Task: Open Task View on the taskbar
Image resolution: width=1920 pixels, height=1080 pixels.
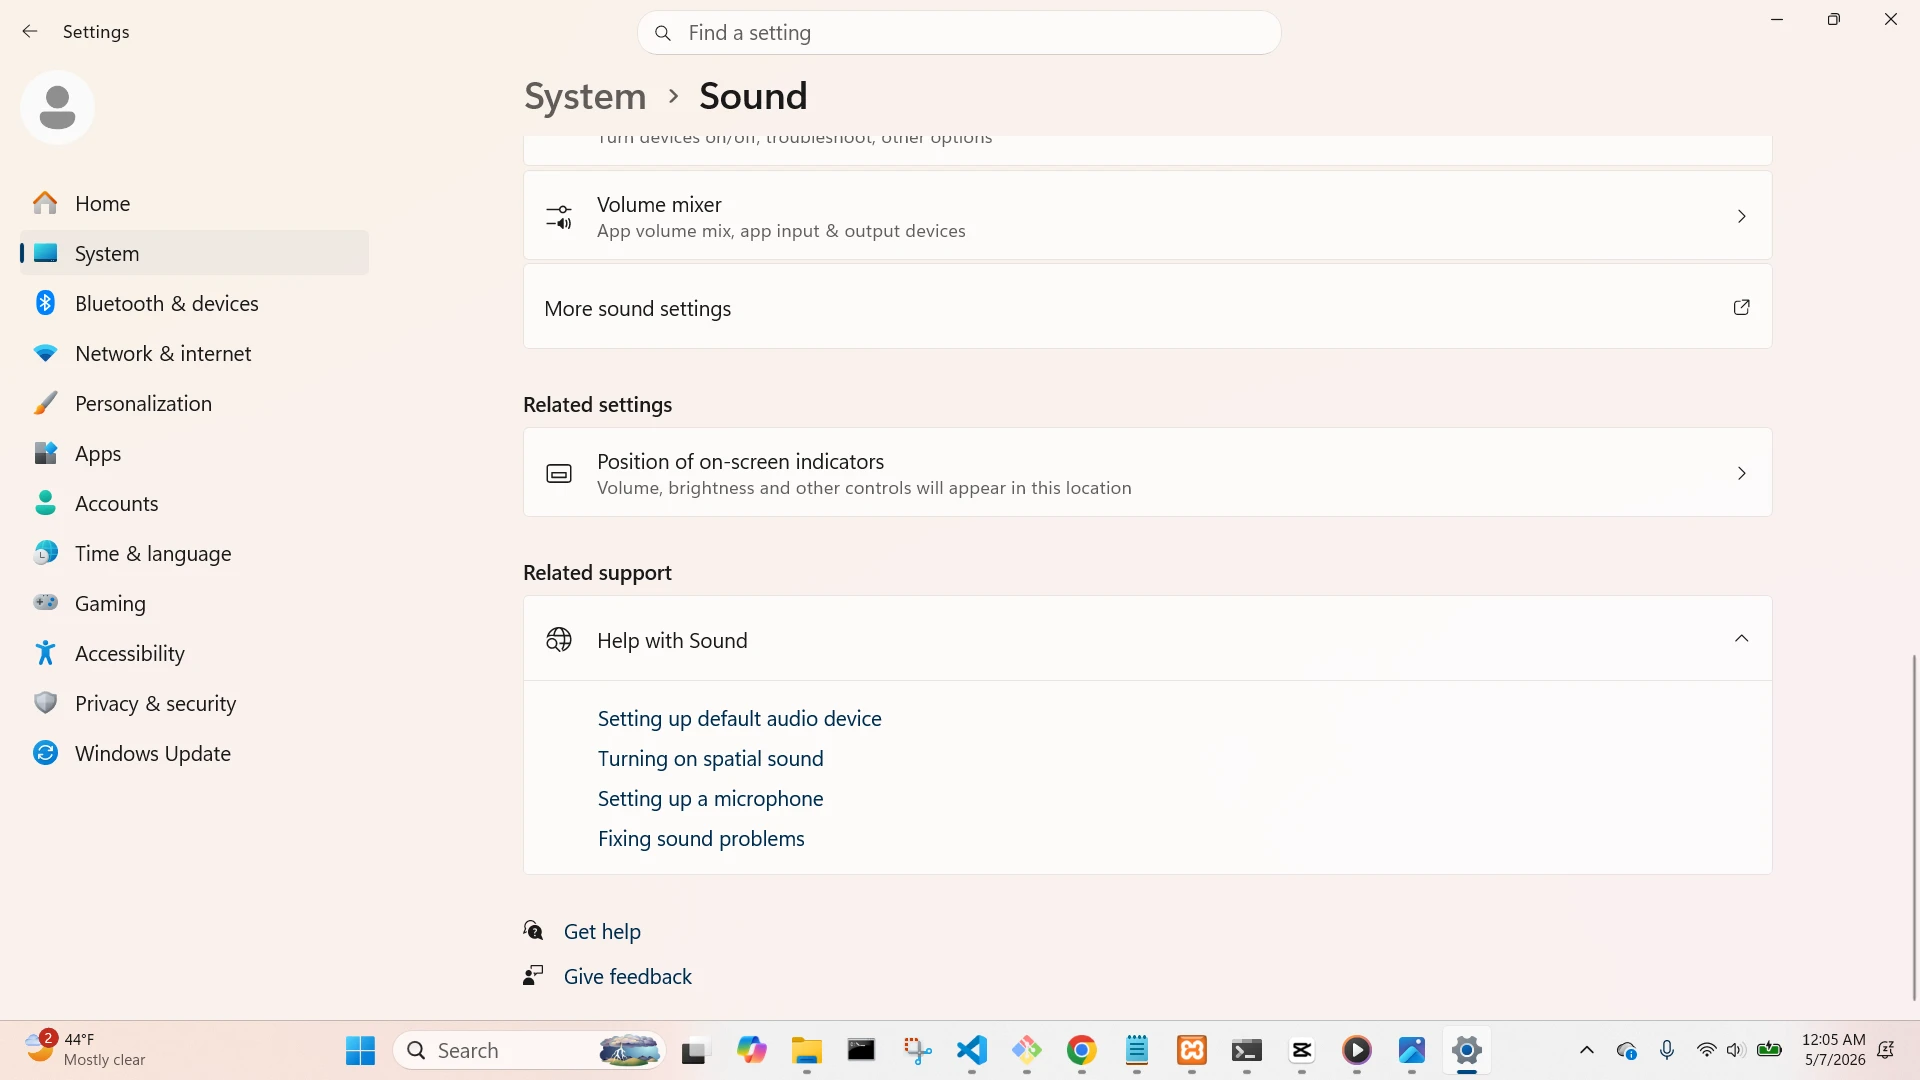Action: click(694, 1050)
